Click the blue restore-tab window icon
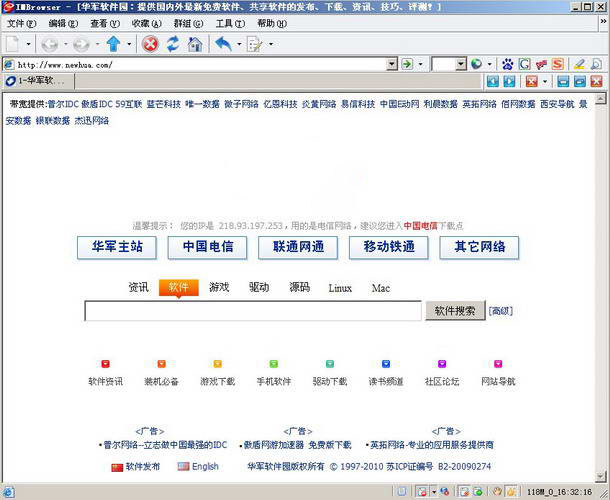Viewport: 610px width, 500px height. point(580,81)
